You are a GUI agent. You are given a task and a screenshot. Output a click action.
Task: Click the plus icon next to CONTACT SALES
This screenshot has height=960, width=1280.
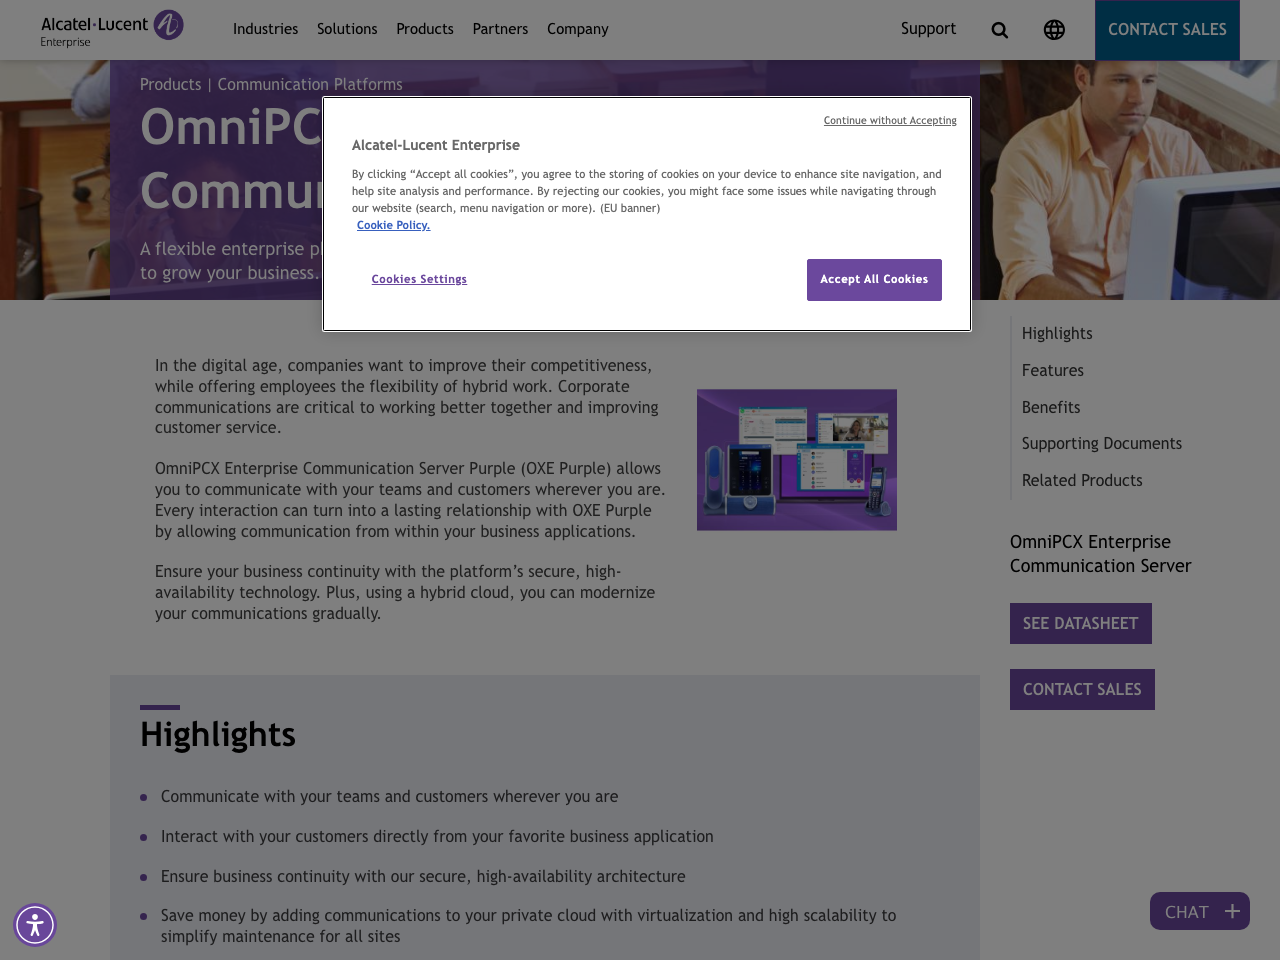(x=1231, y=910)
